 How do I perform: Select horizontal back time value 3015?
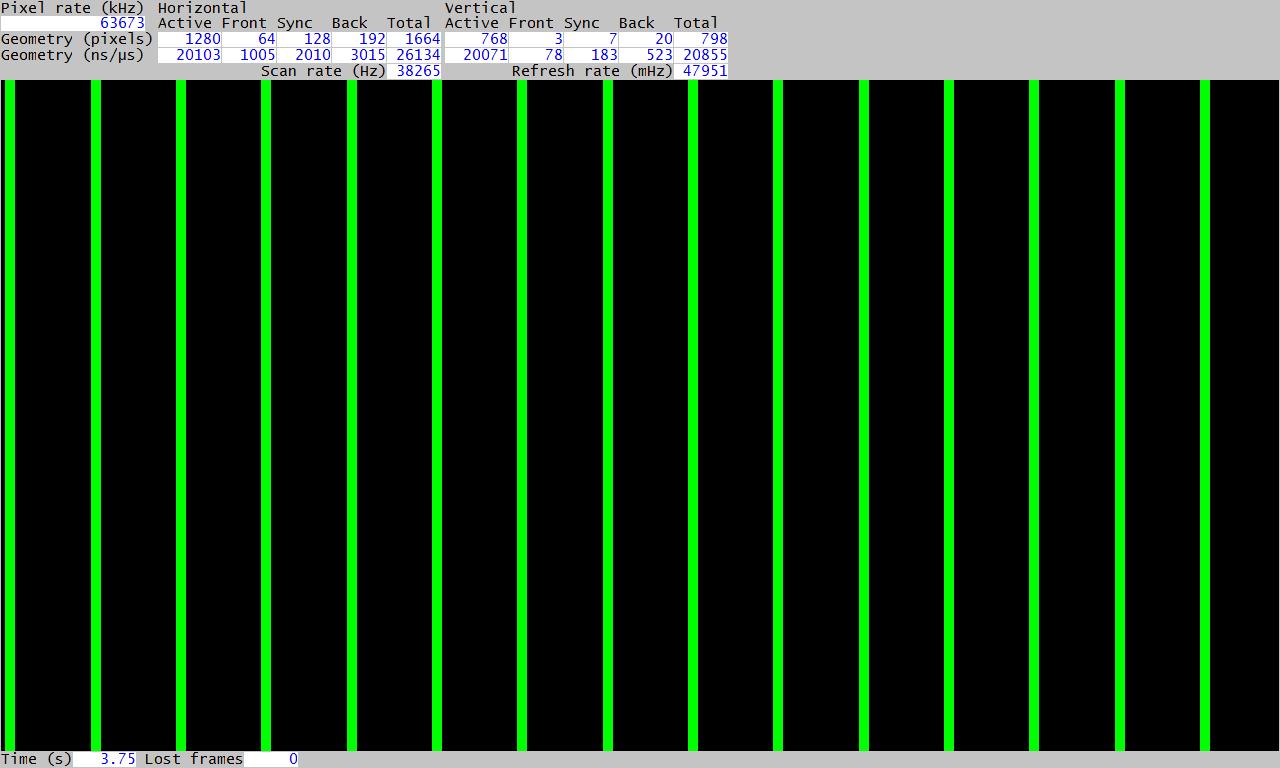(x=359, y=55)
